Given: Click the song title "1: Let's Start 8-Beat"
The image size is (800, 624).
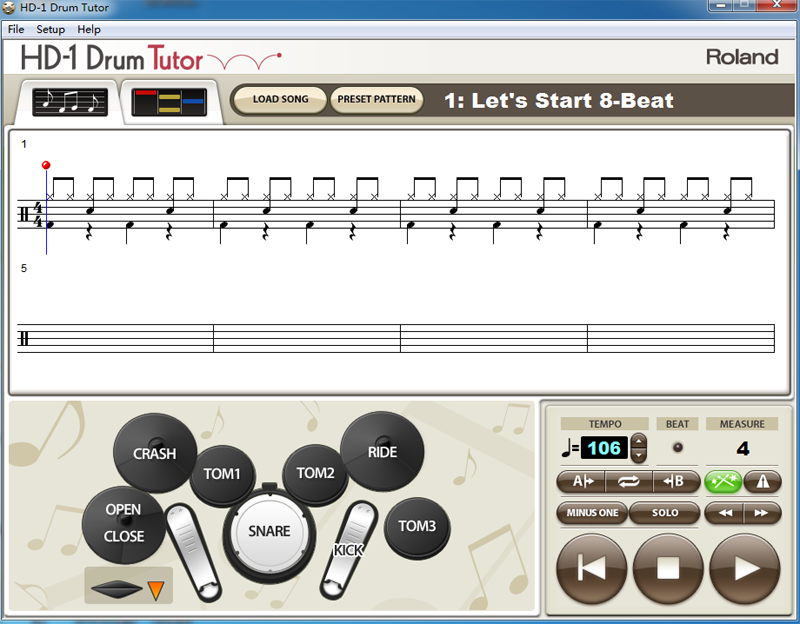Looking at the screenshot, I should coord(559,101).
